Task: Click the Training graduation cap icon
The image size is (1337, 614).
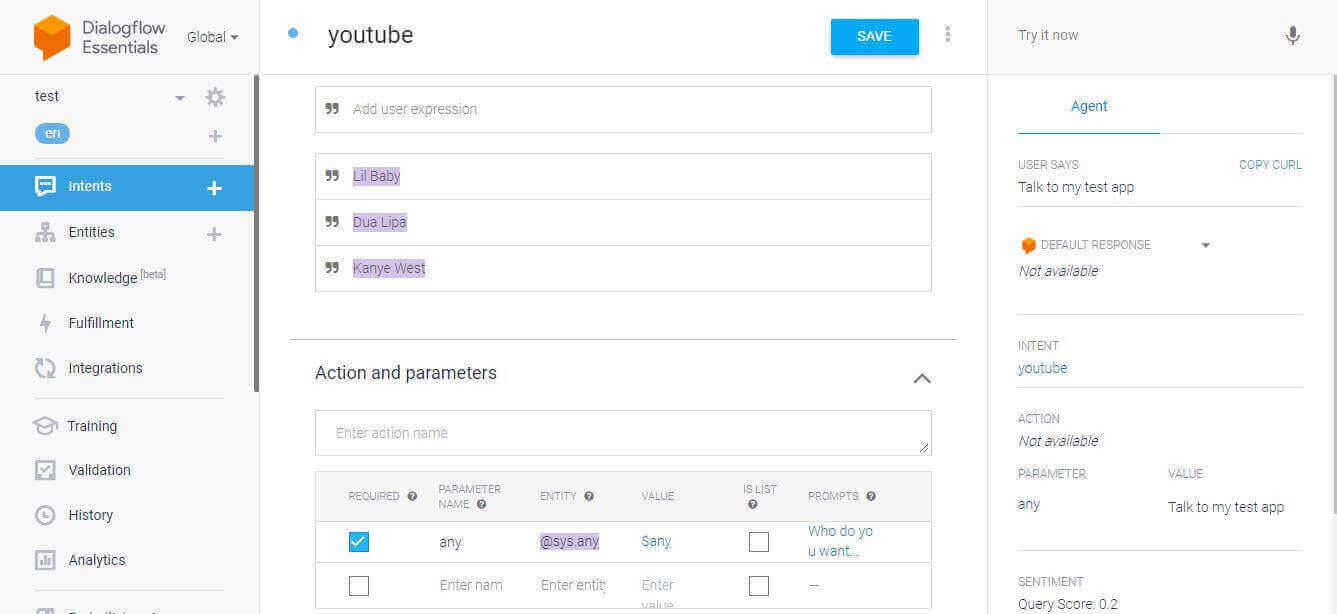Action: pyautogui.click(x=45, y=426)
